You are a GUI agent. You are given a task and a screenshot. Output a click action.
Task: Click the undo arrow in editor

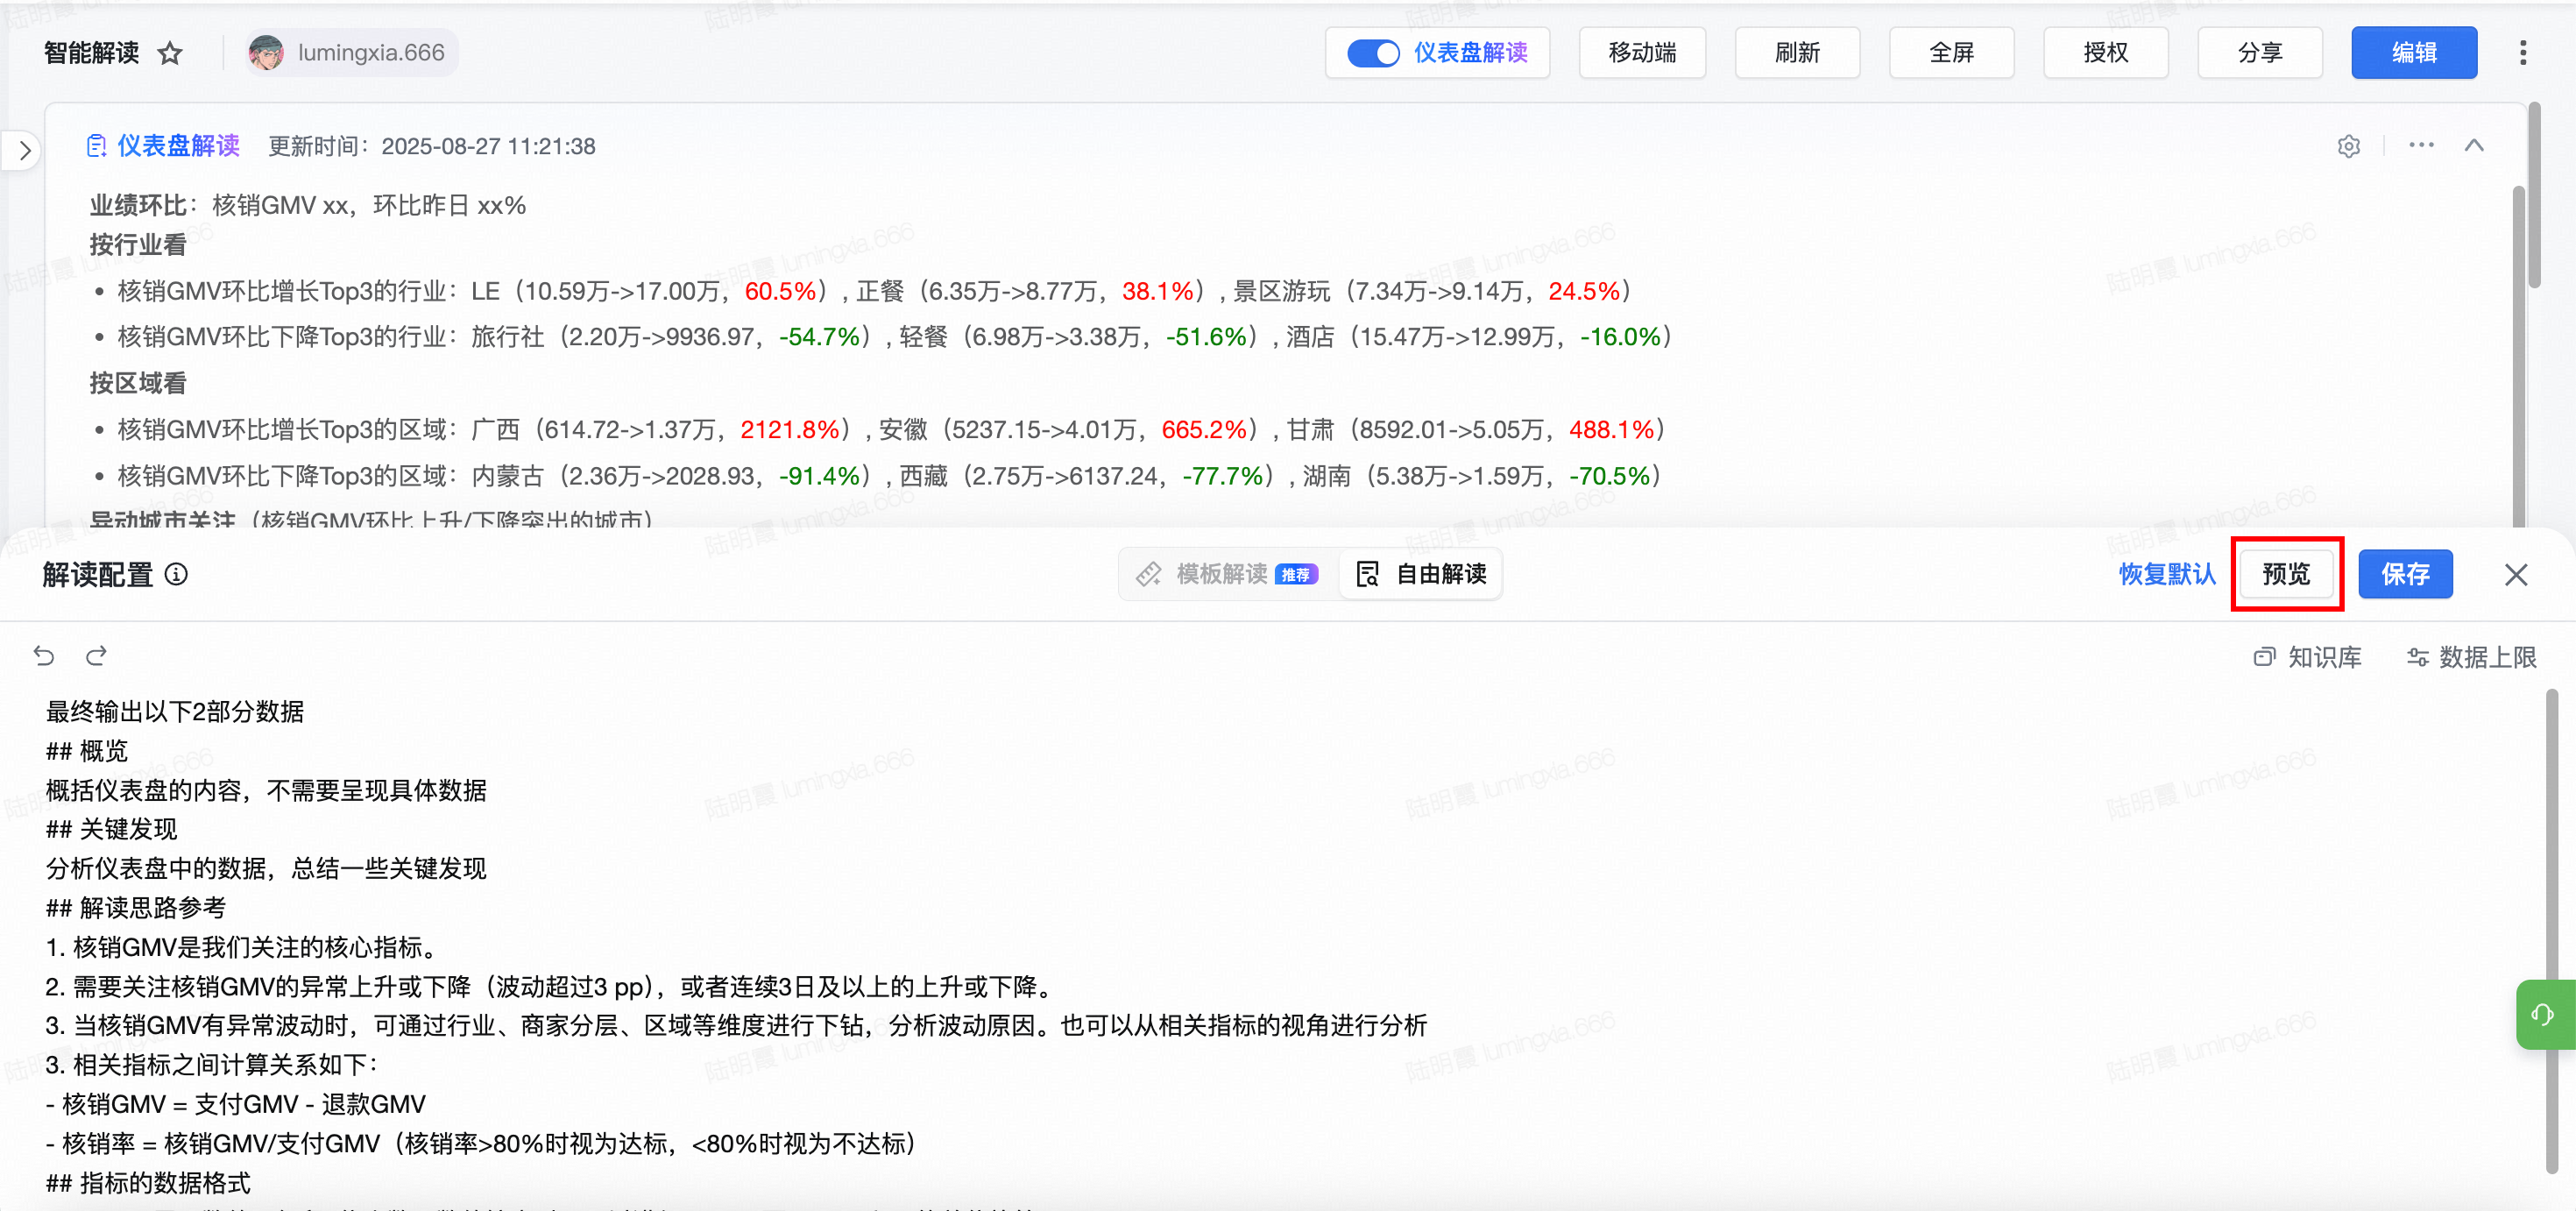tap(43, 656)
